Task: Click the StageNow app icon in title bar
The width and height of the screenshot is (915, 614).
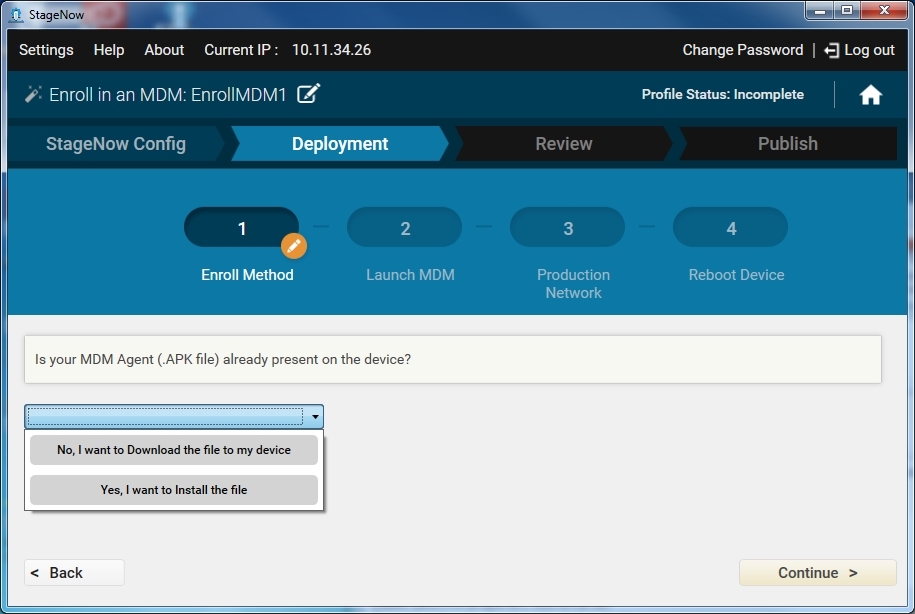Action: pos(15,14)
